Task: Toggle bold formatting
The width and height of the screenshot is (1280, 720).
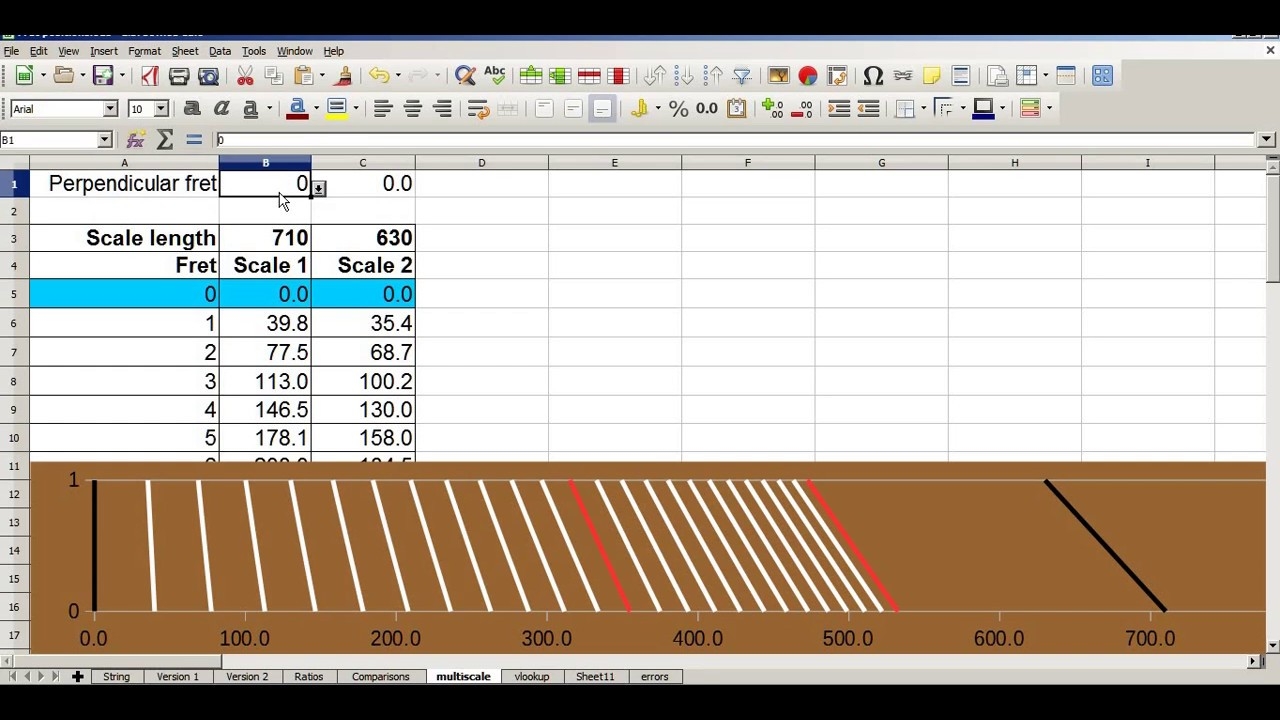Action: [x=192, y=109]
